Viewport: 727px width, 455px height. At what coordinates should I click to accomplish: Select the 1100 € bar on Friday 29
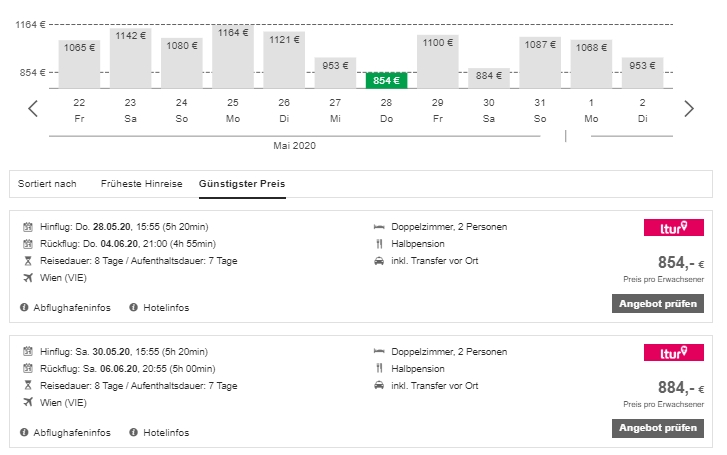(x=437, y=62)
